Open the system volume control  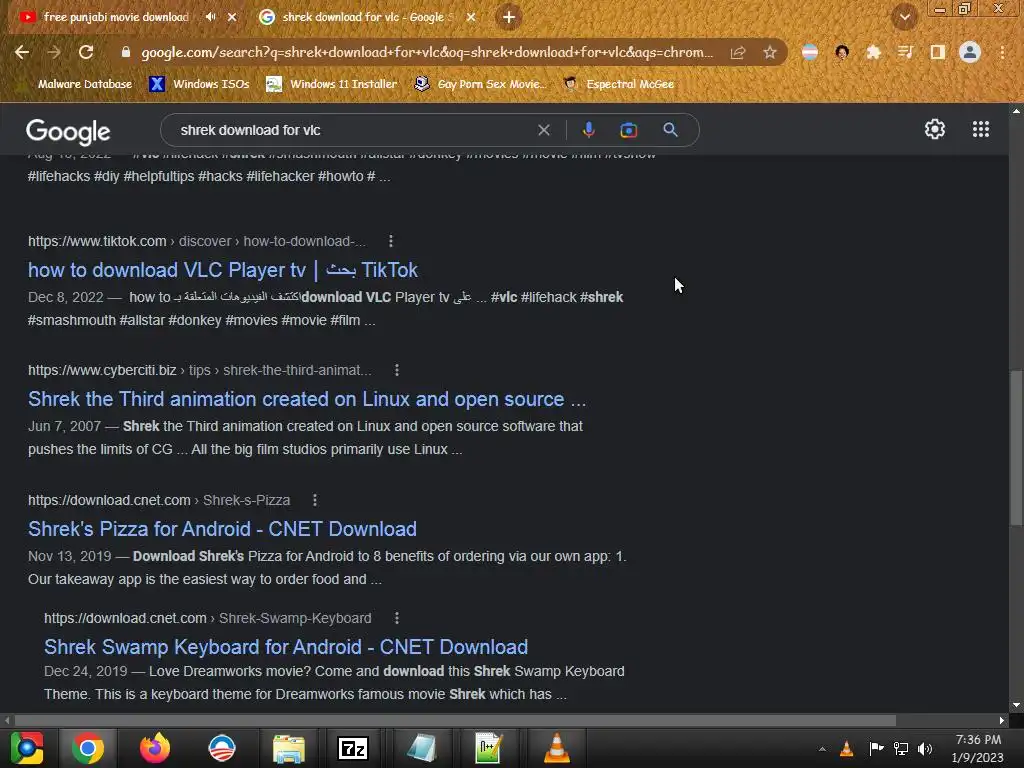[925, 748]
